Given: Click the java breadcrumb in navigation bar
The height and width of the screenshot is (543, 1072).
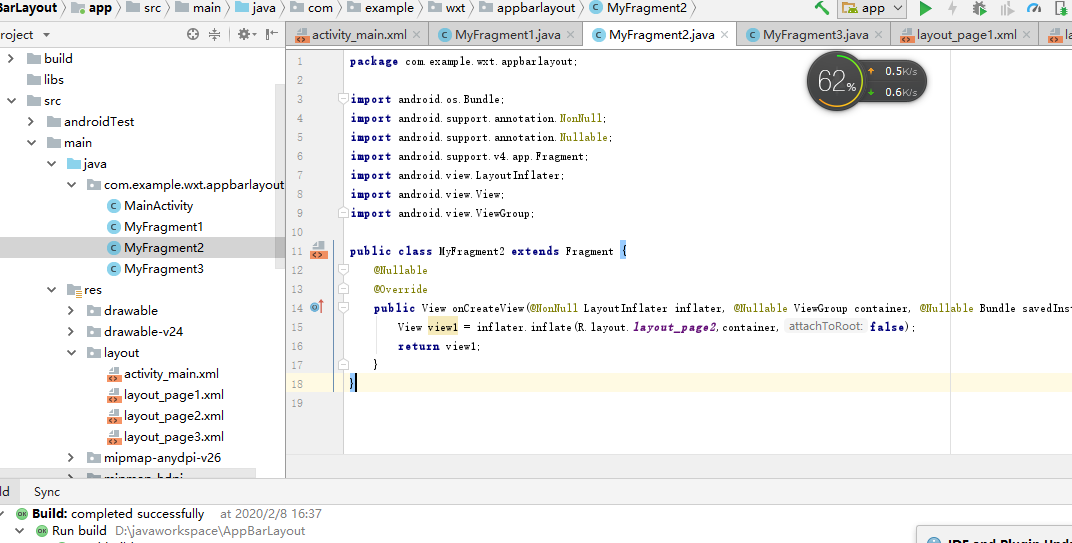Looking at the screenshot, I should tap(256, 8).
